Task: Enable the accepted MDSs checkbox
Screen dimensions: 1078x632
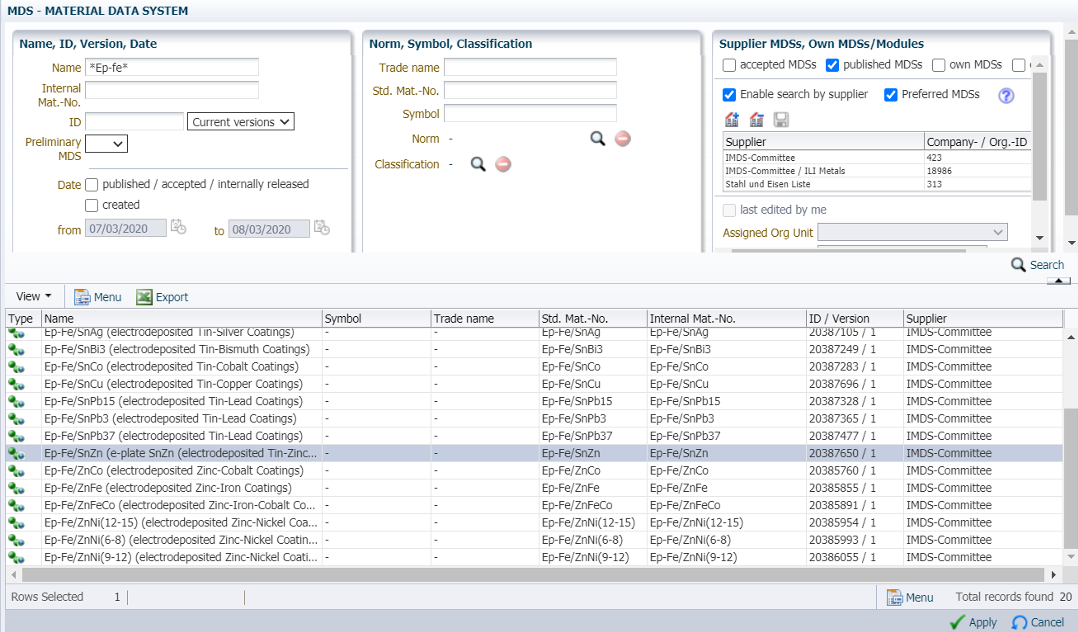Action: 730,65
